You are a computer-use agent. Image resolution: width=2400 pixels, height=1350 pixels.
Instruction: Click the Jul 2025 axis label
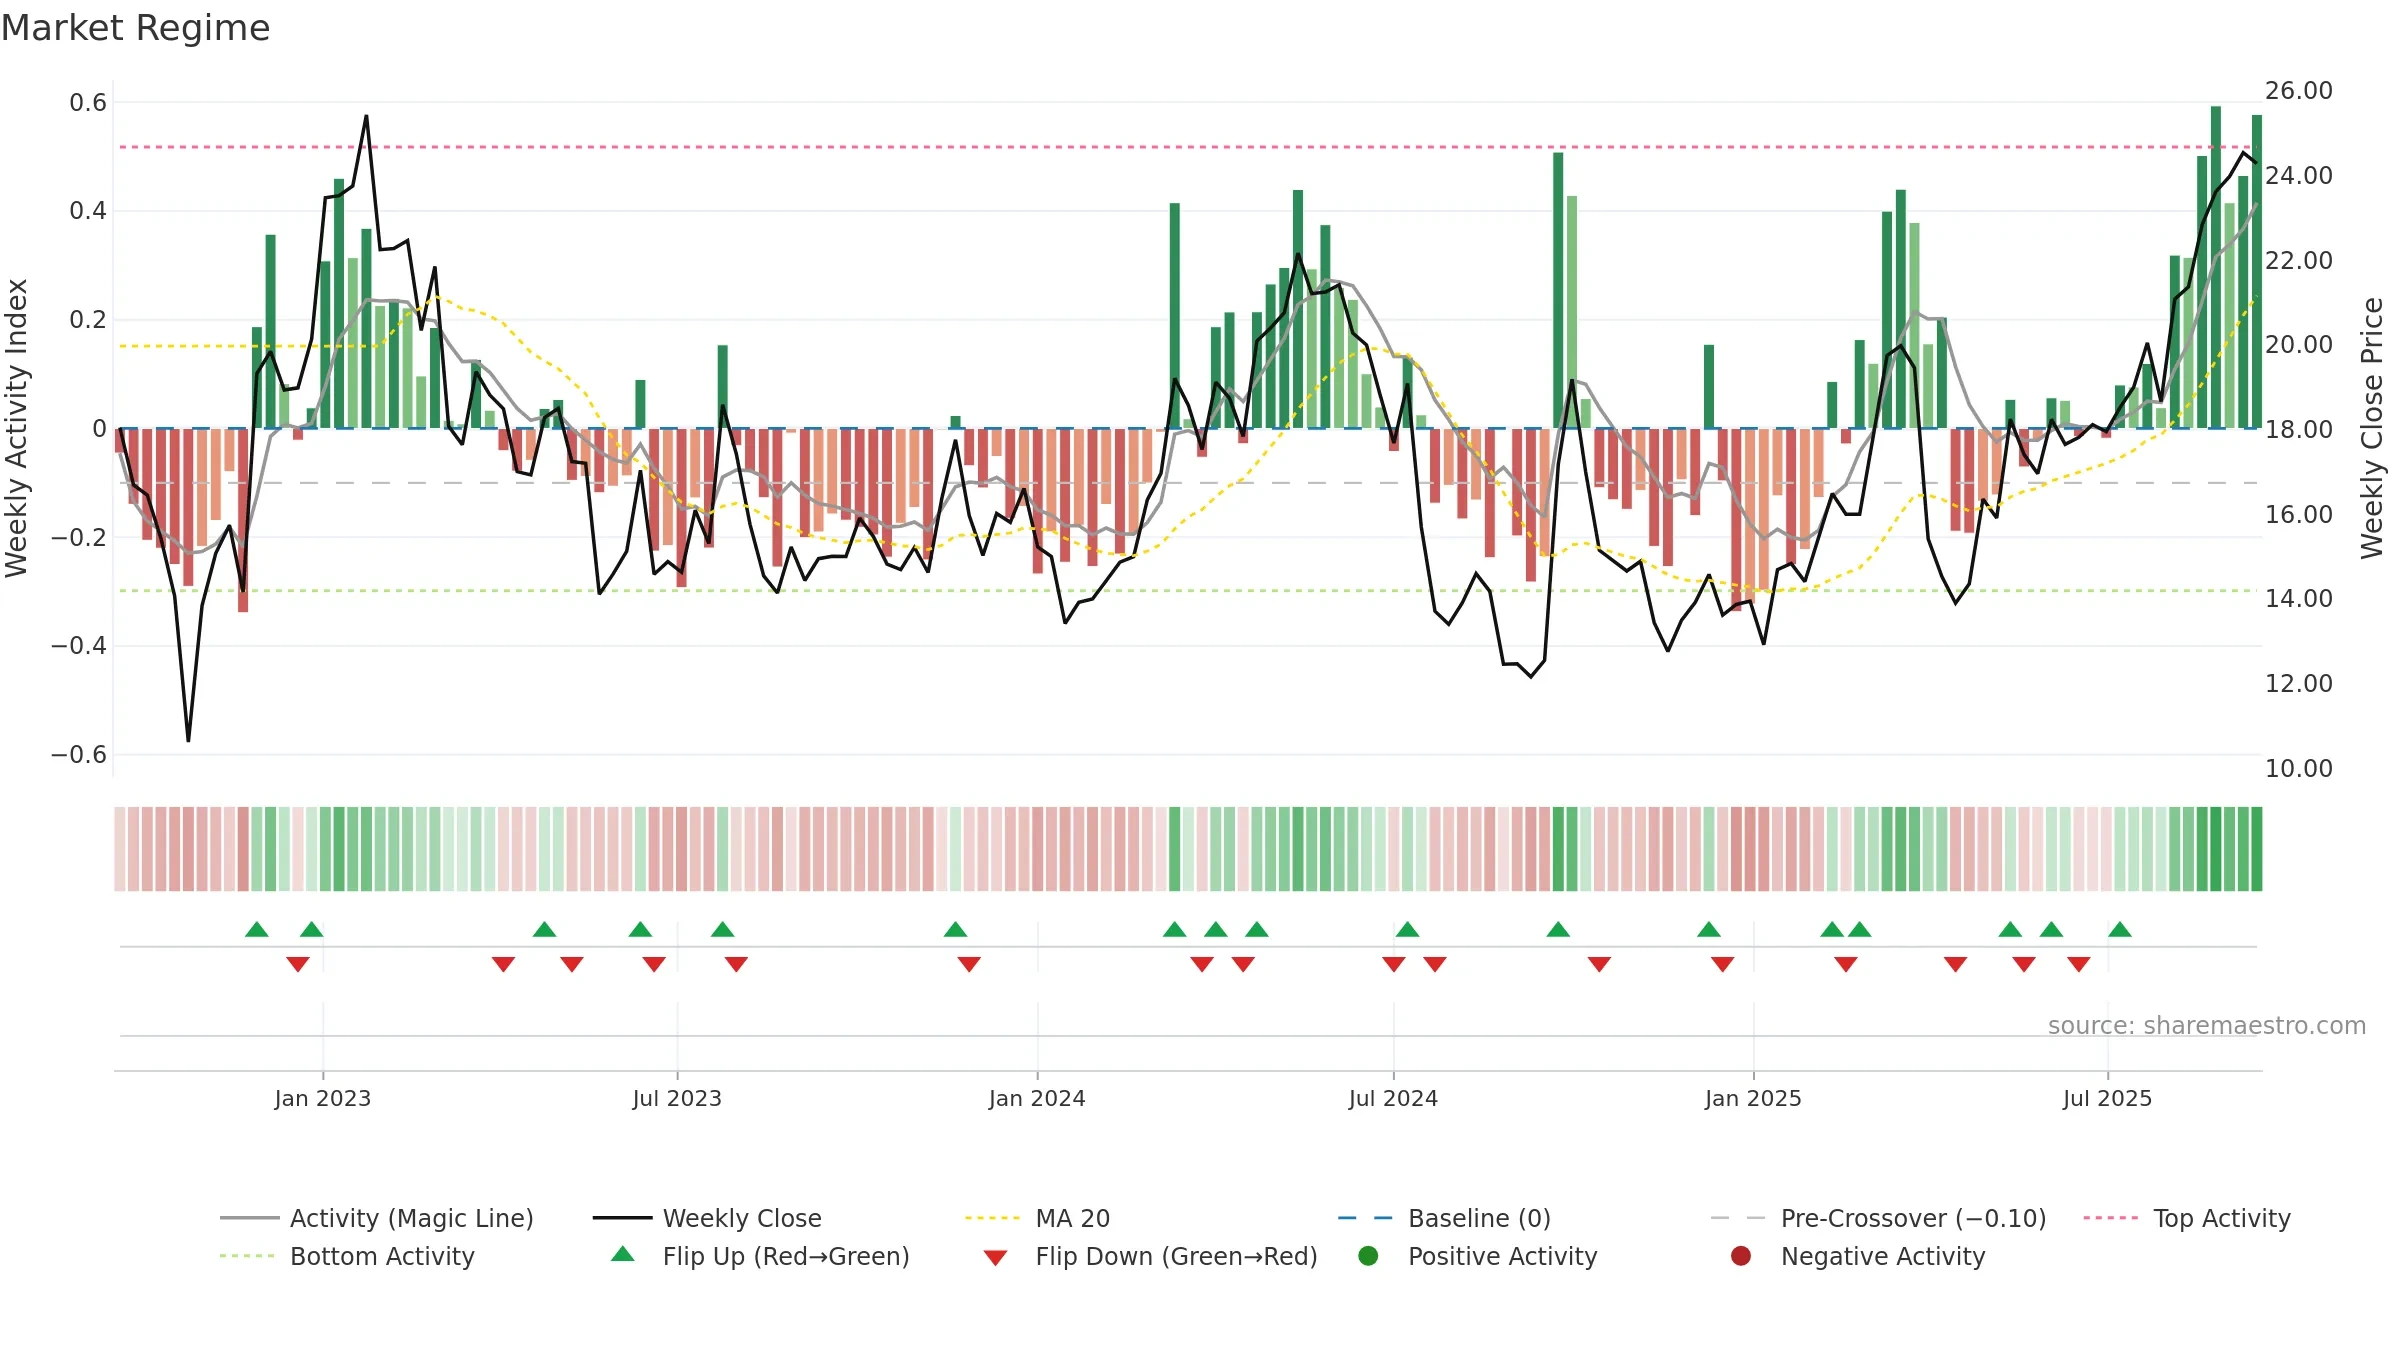click(x=2107, y=1099)
